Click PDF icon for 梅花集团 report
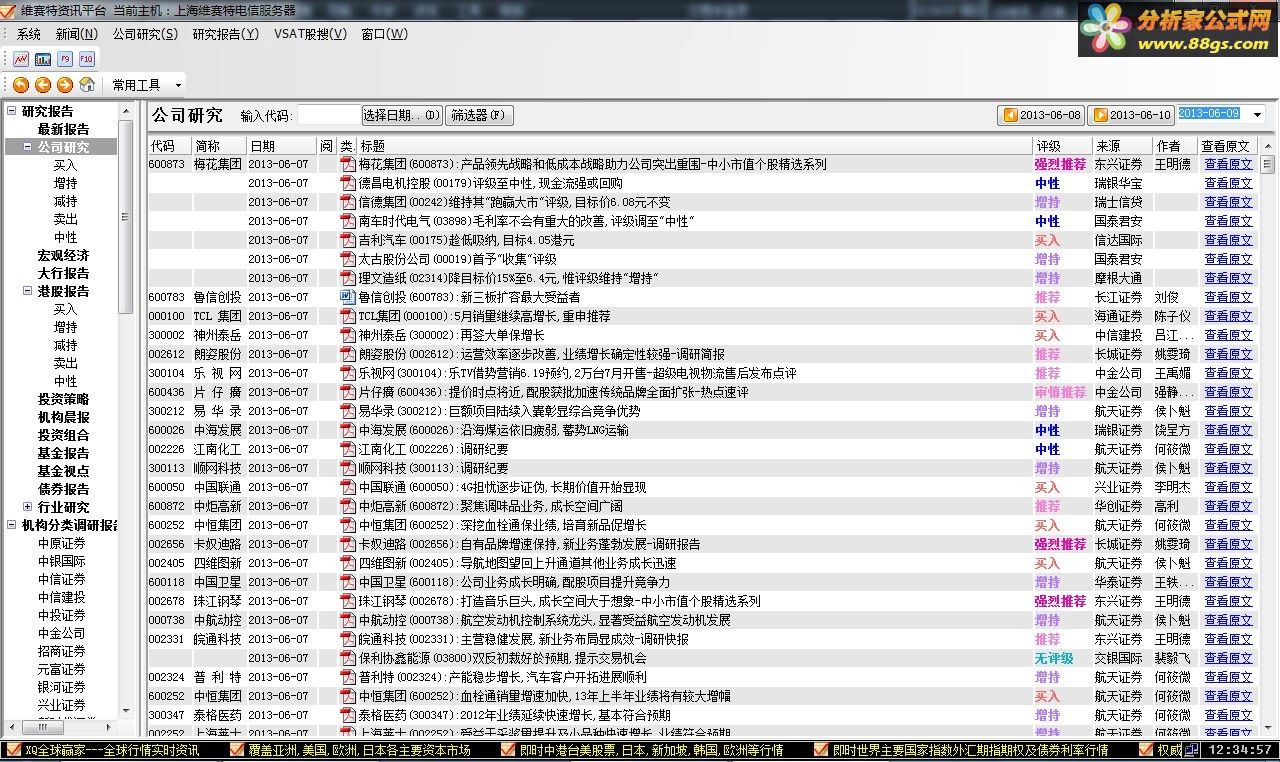Screen dimensions: 1280x762 [x=348, y=164]
